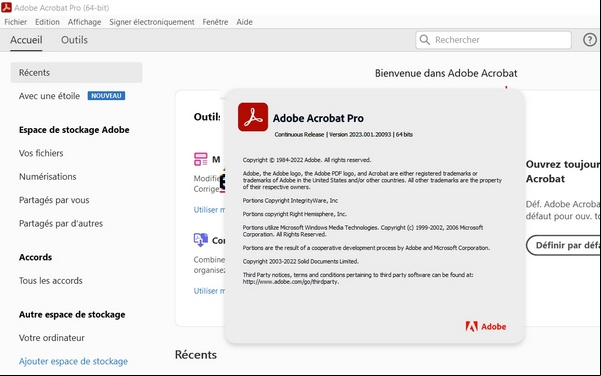Click the Ajouter espace de stockage link
Viewport: 601px width, 376px height.
click(x=73, y=361)
